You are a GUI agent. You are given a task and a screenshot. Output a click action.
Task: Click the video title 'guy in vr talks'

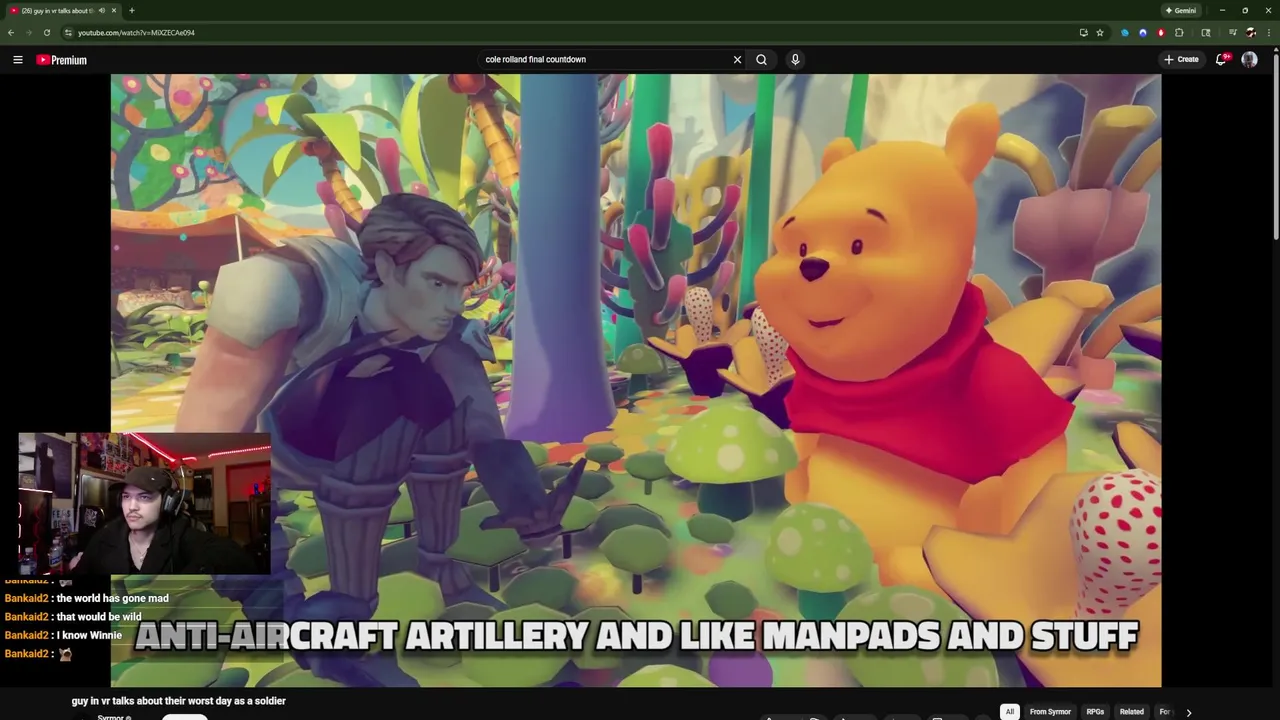click(x=179, y=701)
